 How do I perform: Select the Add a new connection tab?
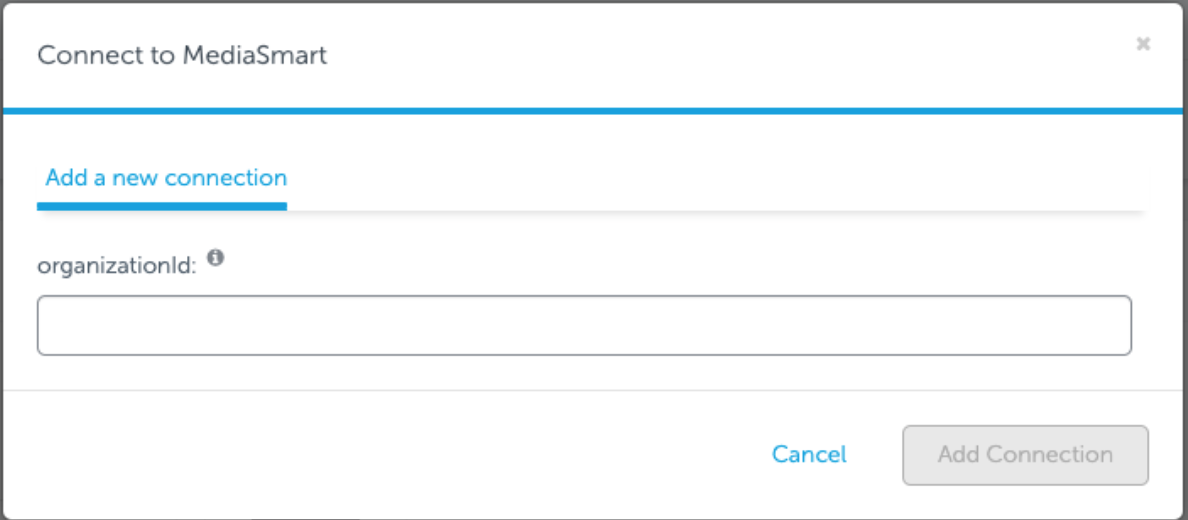point(166,178)
